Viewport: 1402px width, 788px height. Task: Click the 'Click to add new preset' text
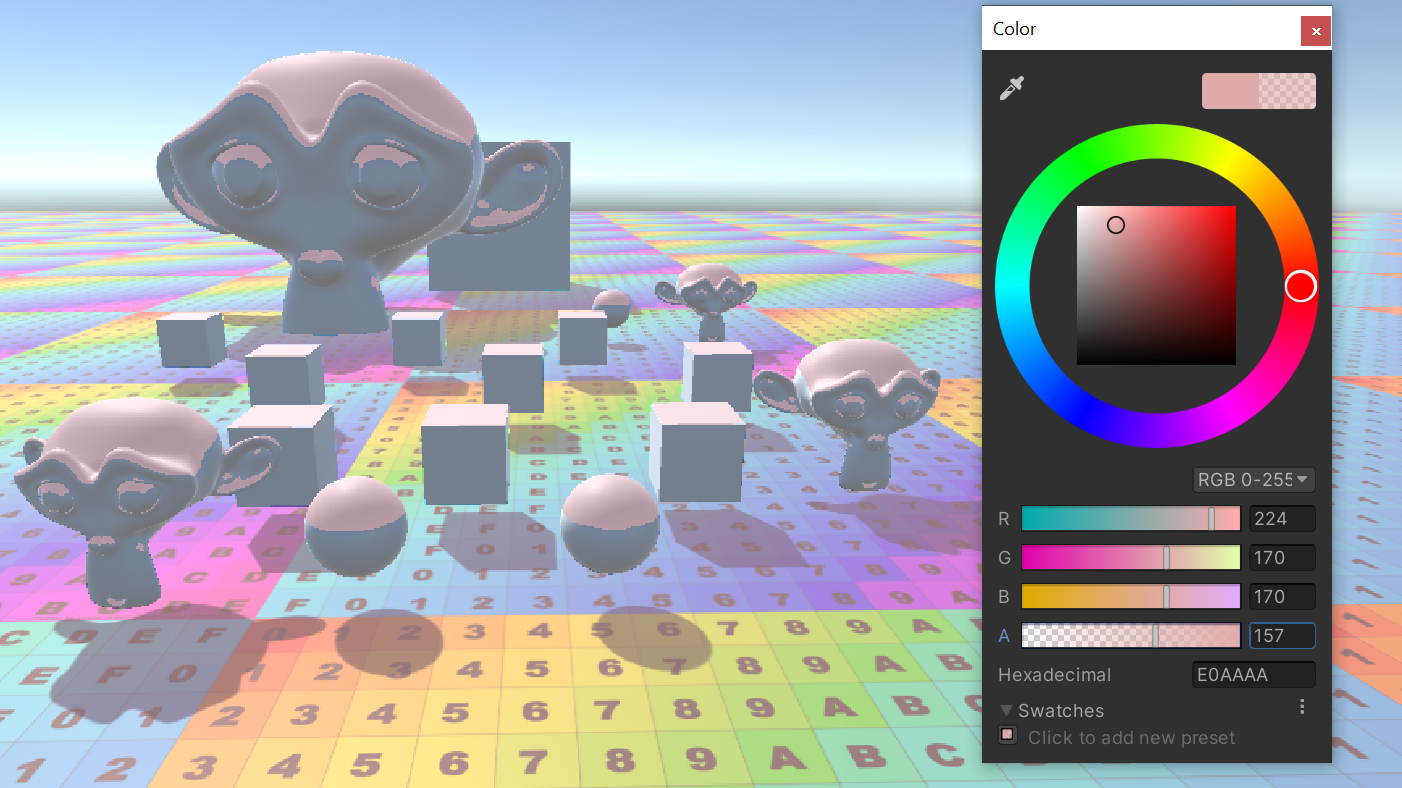pos(1131,737)
